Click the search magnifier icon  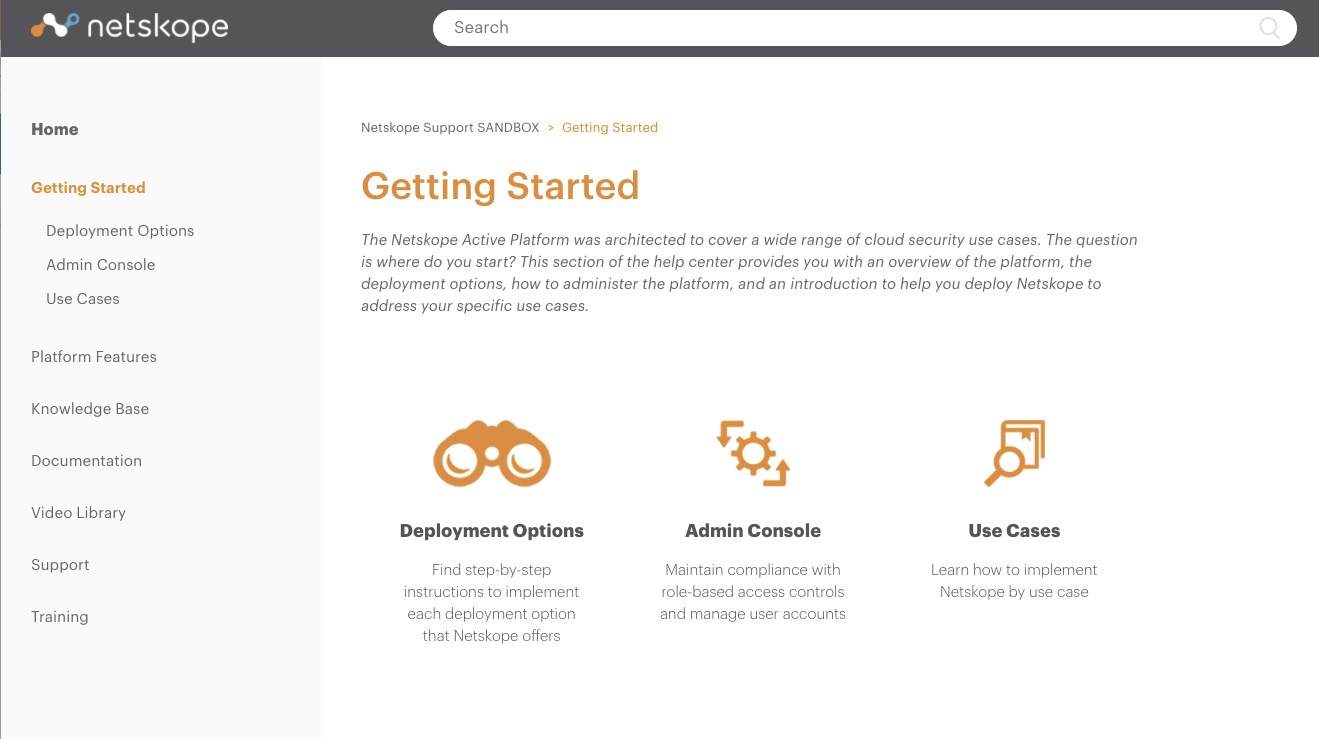[1269, 28]
